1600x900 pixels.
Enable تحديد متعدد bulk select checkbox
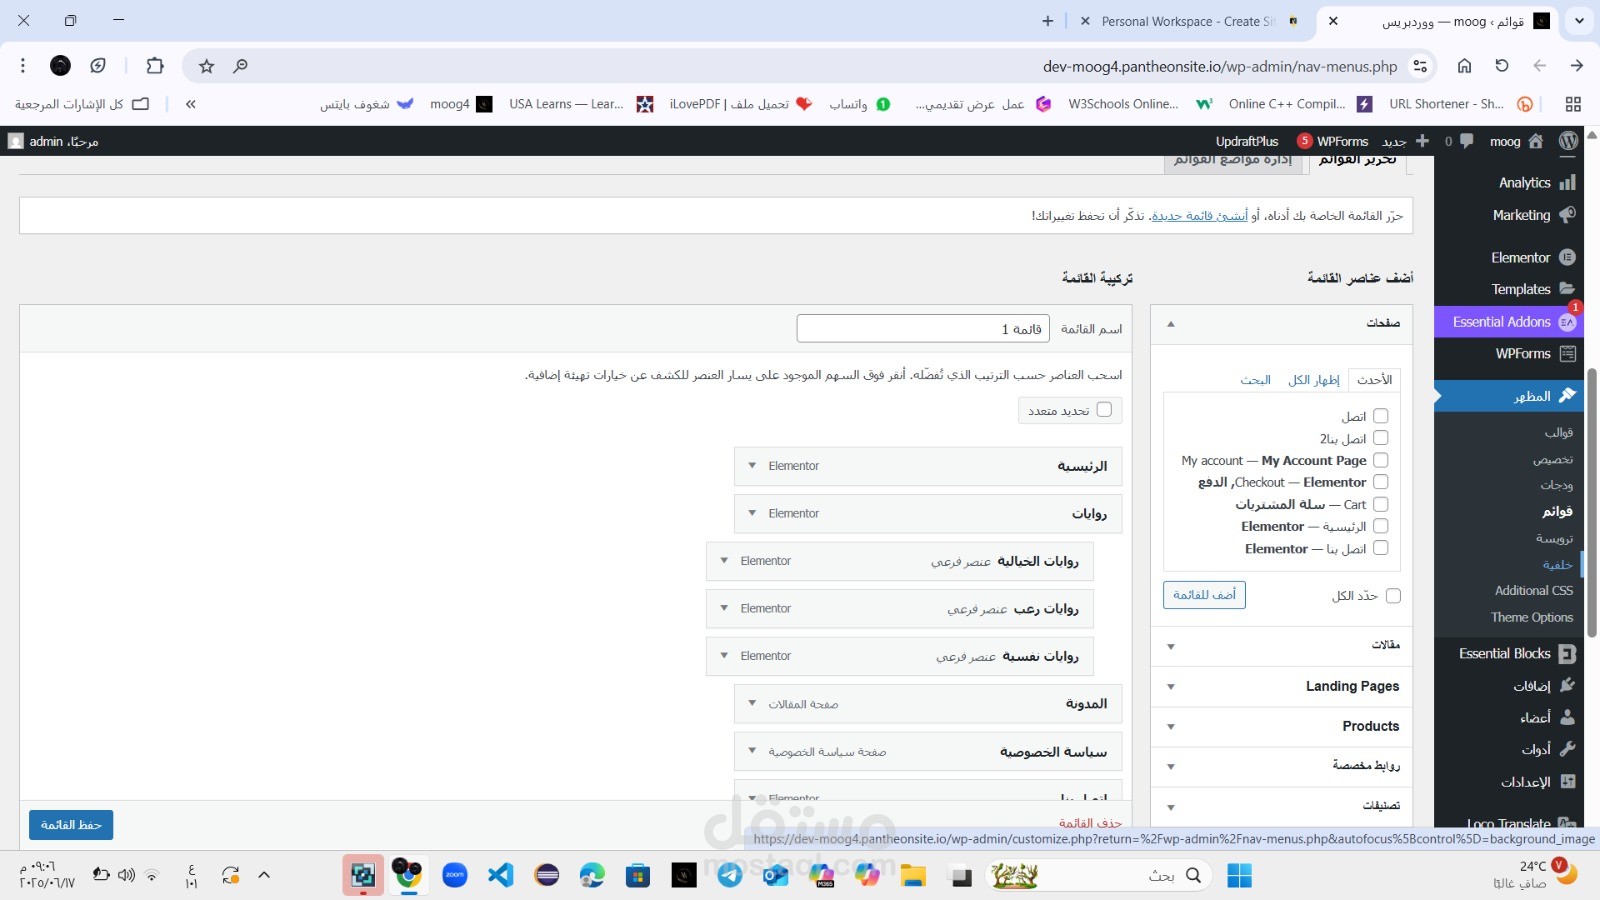pyautogui.click(x=1104, y=409)
